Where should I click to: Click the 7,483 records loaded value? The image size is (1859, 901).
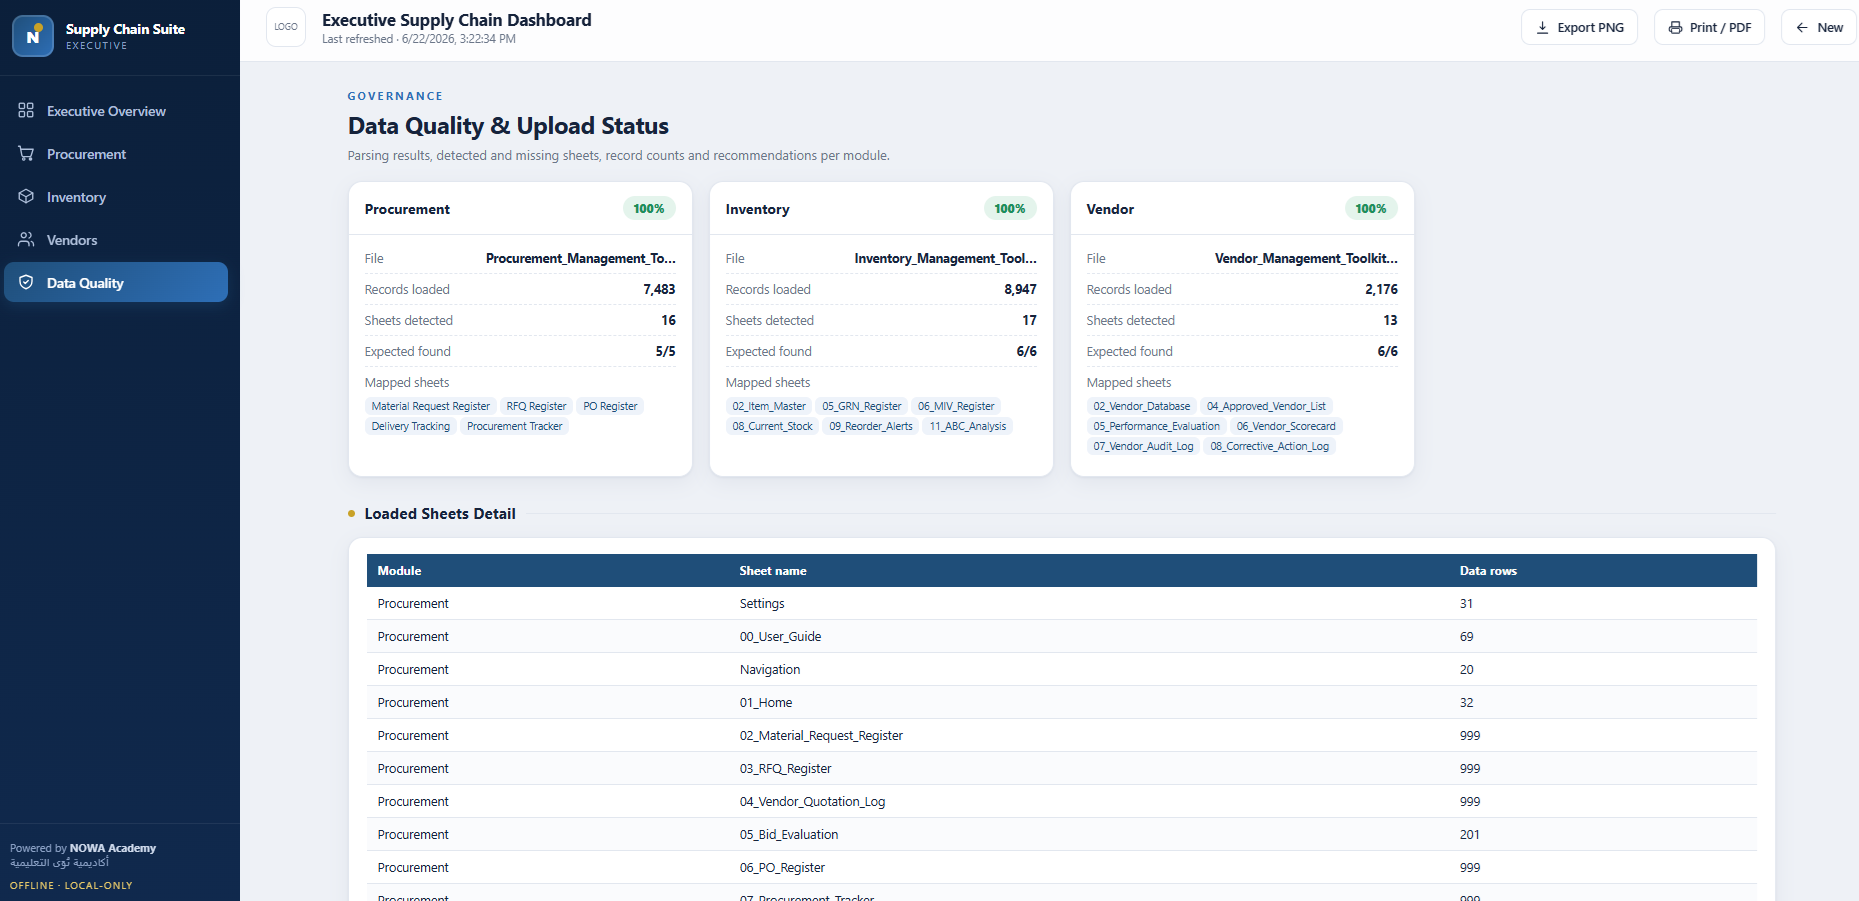[x=659, y=289]
